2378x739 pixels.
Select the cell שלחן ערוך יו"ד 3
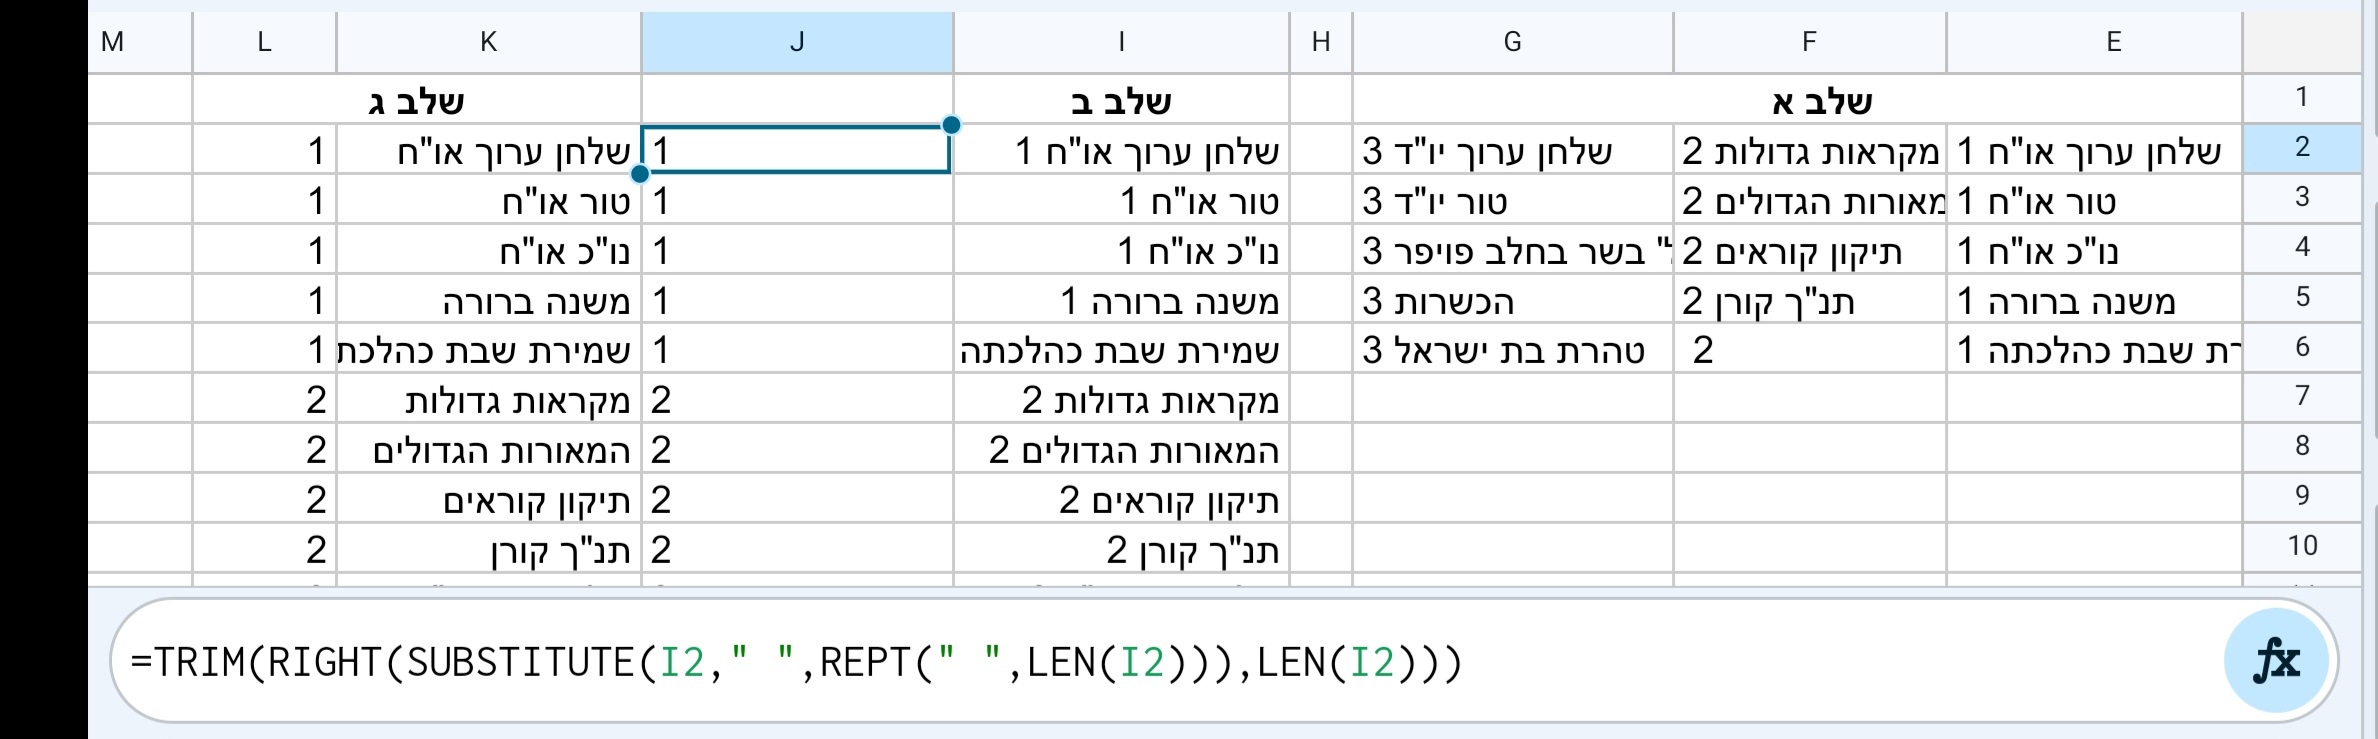click(x=1511, y=151)
